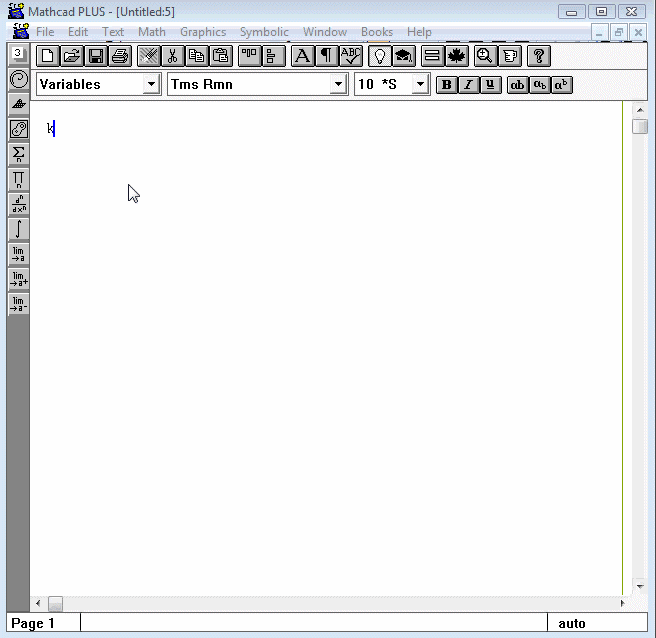Save worksheet using the floppy disk icon
Viewport: 656px width, 638px height.
coord(95,56)
